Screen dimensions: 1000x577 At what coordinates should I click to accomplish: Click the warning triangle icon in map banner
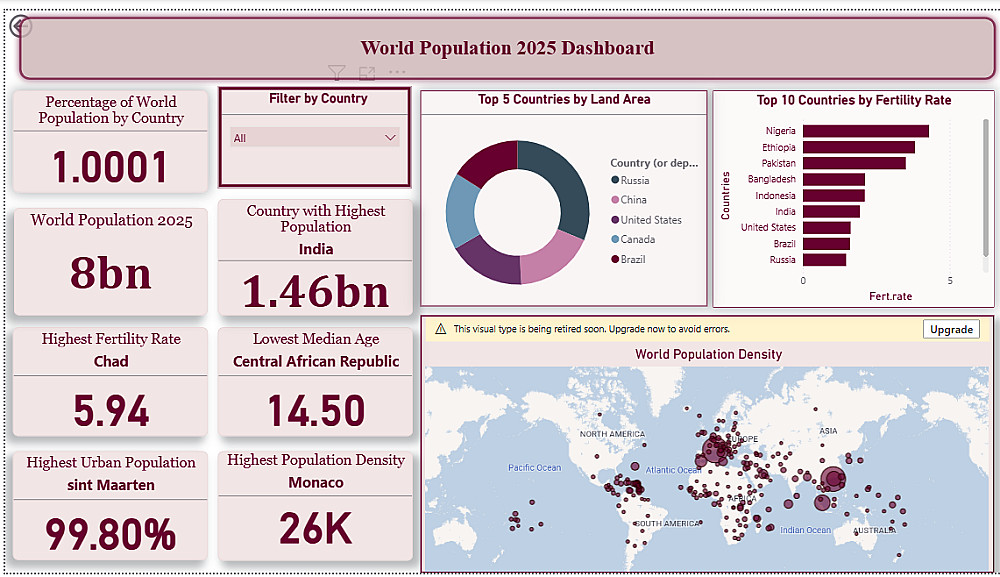(x=440, y=329)
